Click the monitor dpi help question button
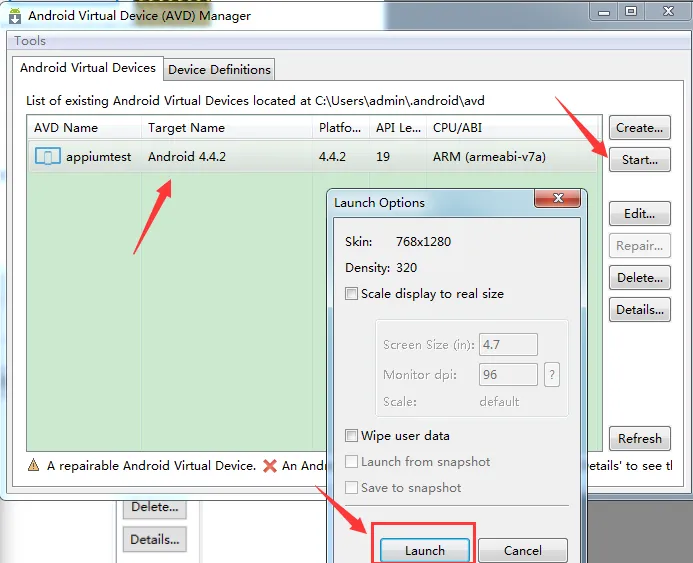Screen dimensions: 693x563 [x=552, y=375]
